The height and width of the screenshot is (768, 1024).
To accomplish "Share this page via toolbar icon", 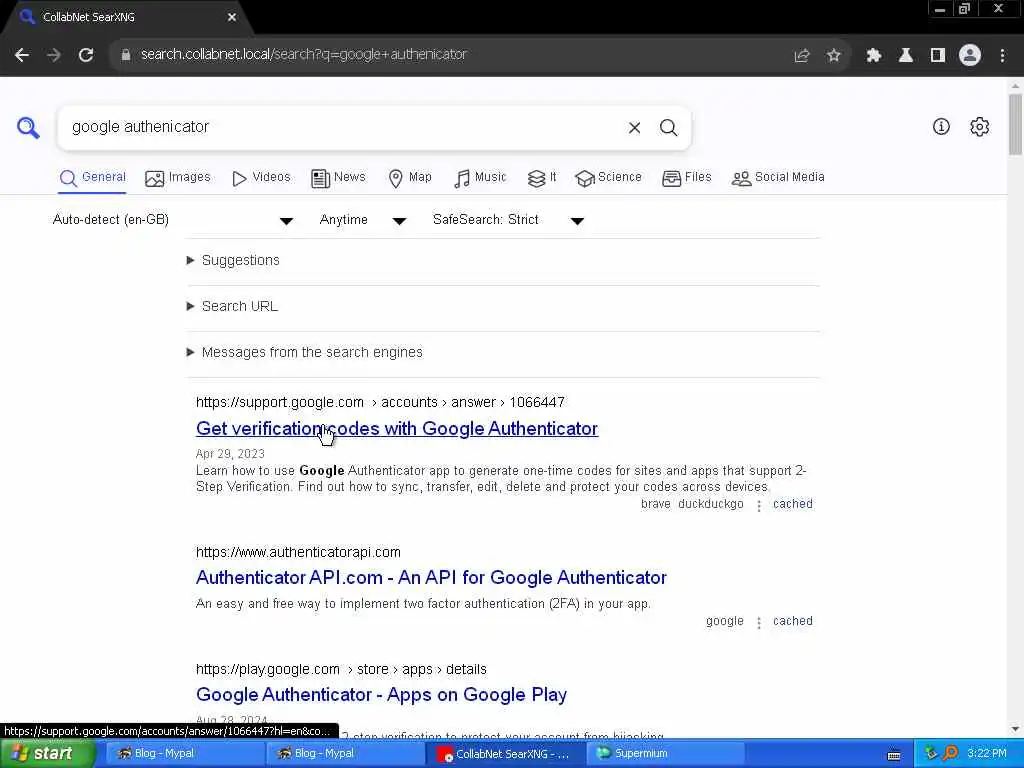I will click(801, 56).
